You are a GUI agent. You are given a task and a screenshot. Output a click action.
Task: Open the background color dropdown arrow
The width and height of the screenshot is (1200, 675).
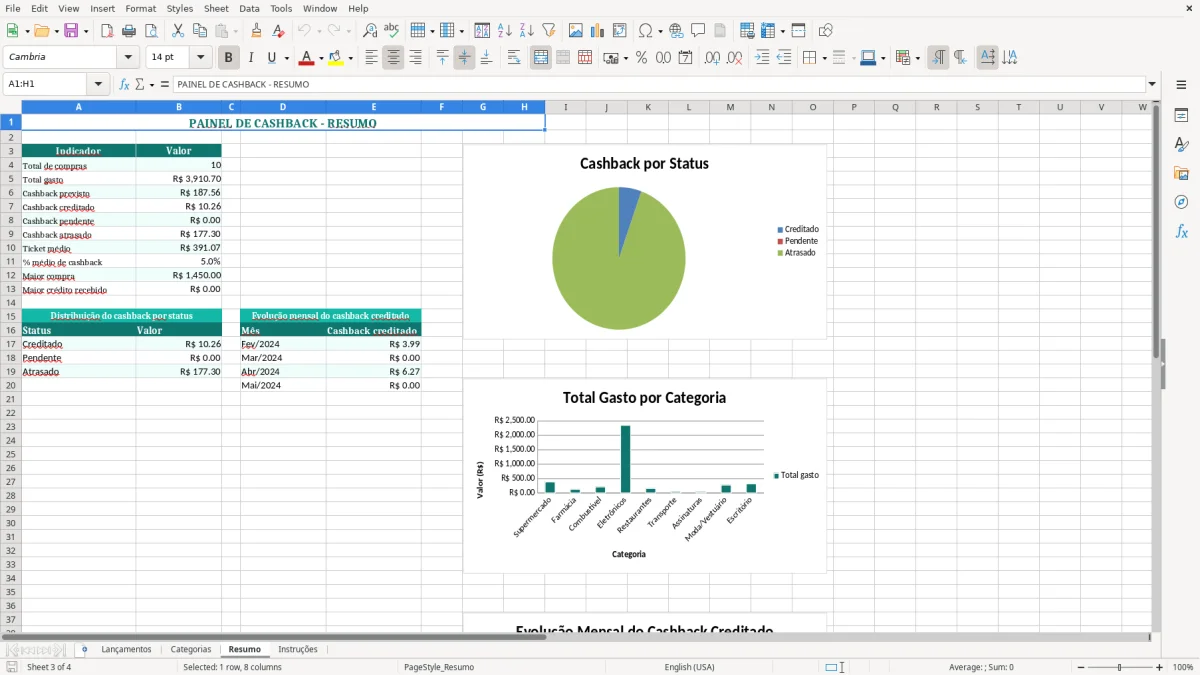point(350,58)
